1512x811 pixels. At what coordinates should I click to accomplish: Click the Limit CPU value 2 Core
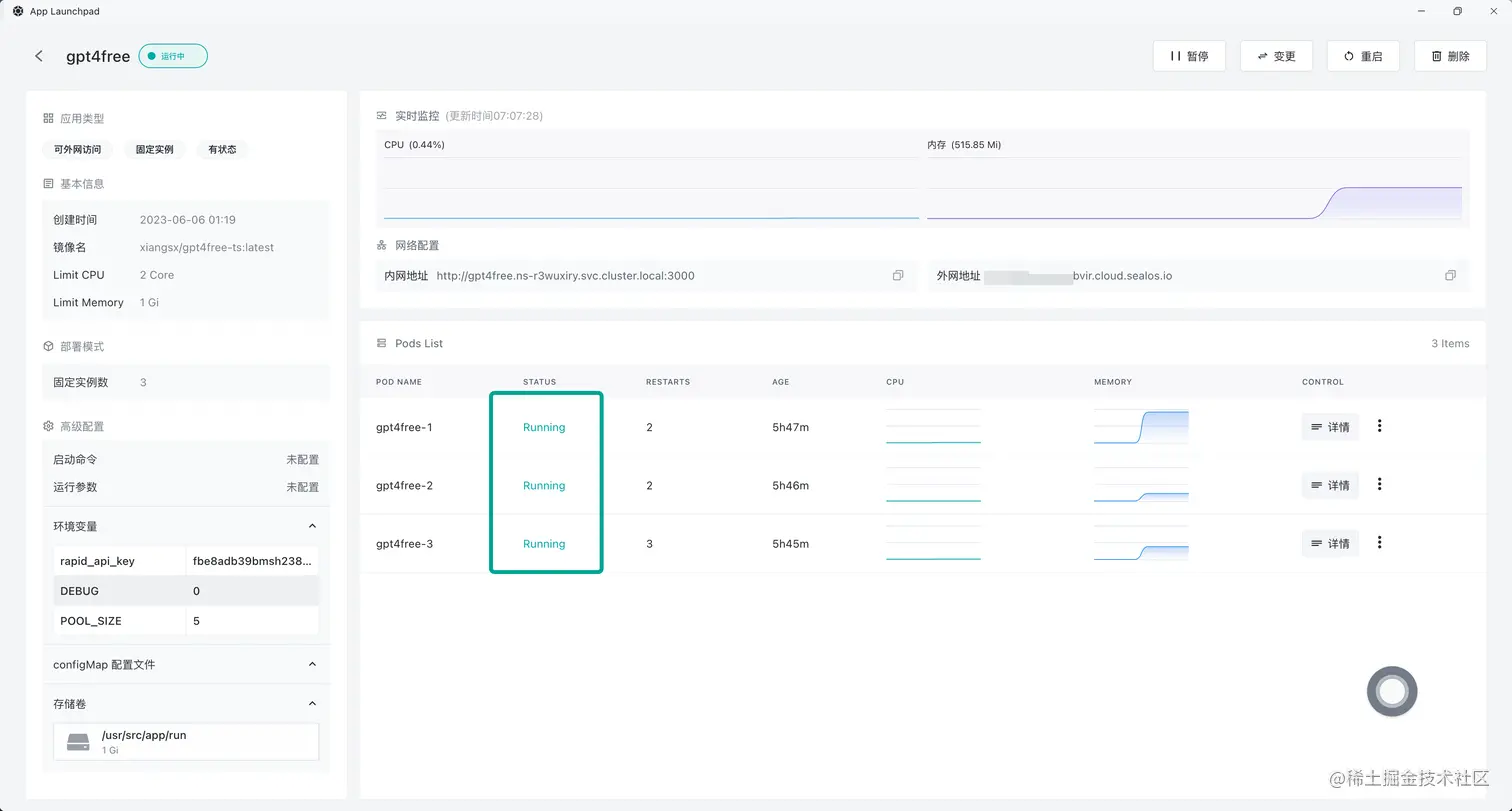click(x=157, y=275)
